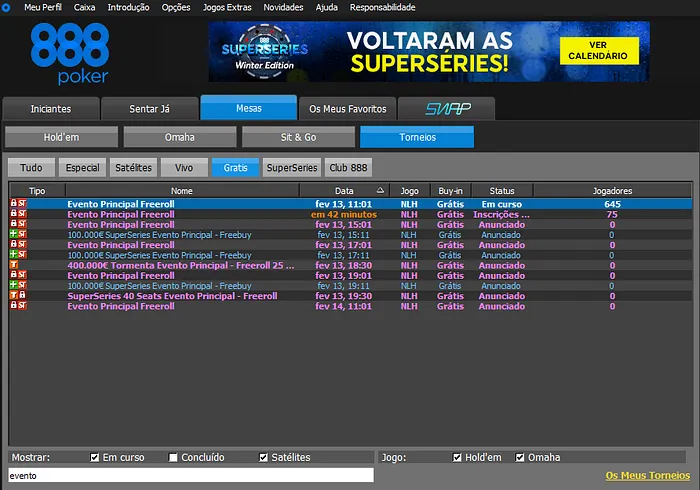Click the 'Inscrições ...' status cell
The height and width of the screenshot is (490, 700).
pos(501,214)
